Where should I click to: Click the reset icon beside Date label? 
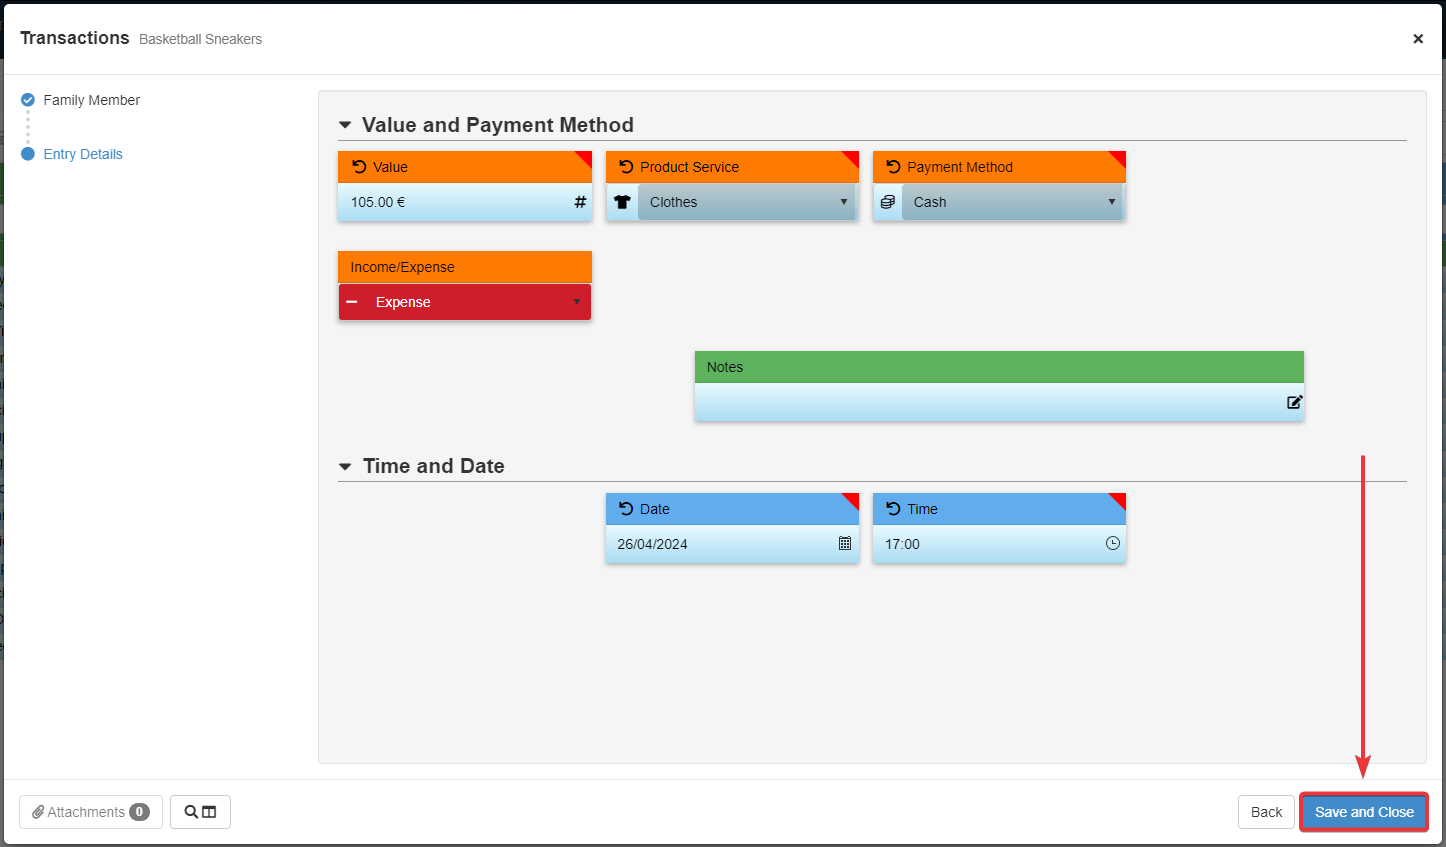(x=627, y=509)
